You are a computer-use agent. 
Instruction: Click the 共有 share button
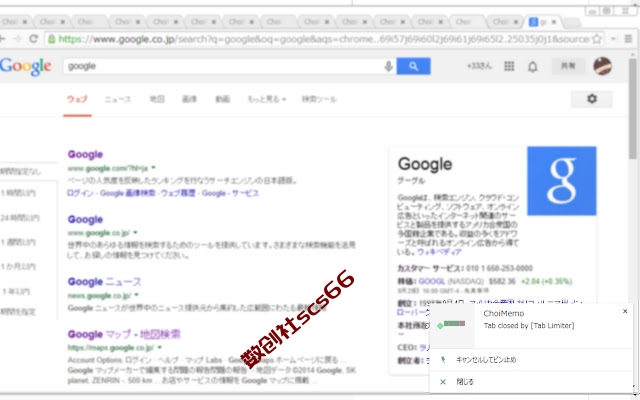[x=568, y=66]
